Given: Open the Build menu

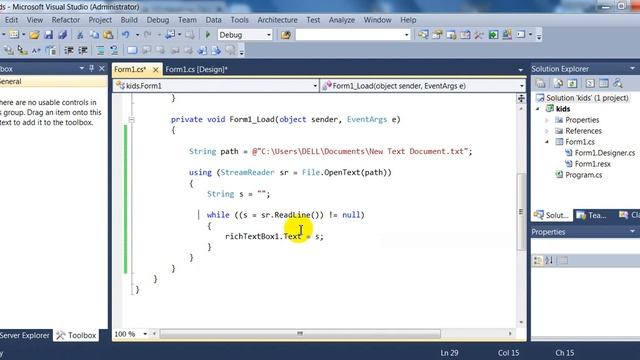Looking at the screenshot, I should coord(129,20).
